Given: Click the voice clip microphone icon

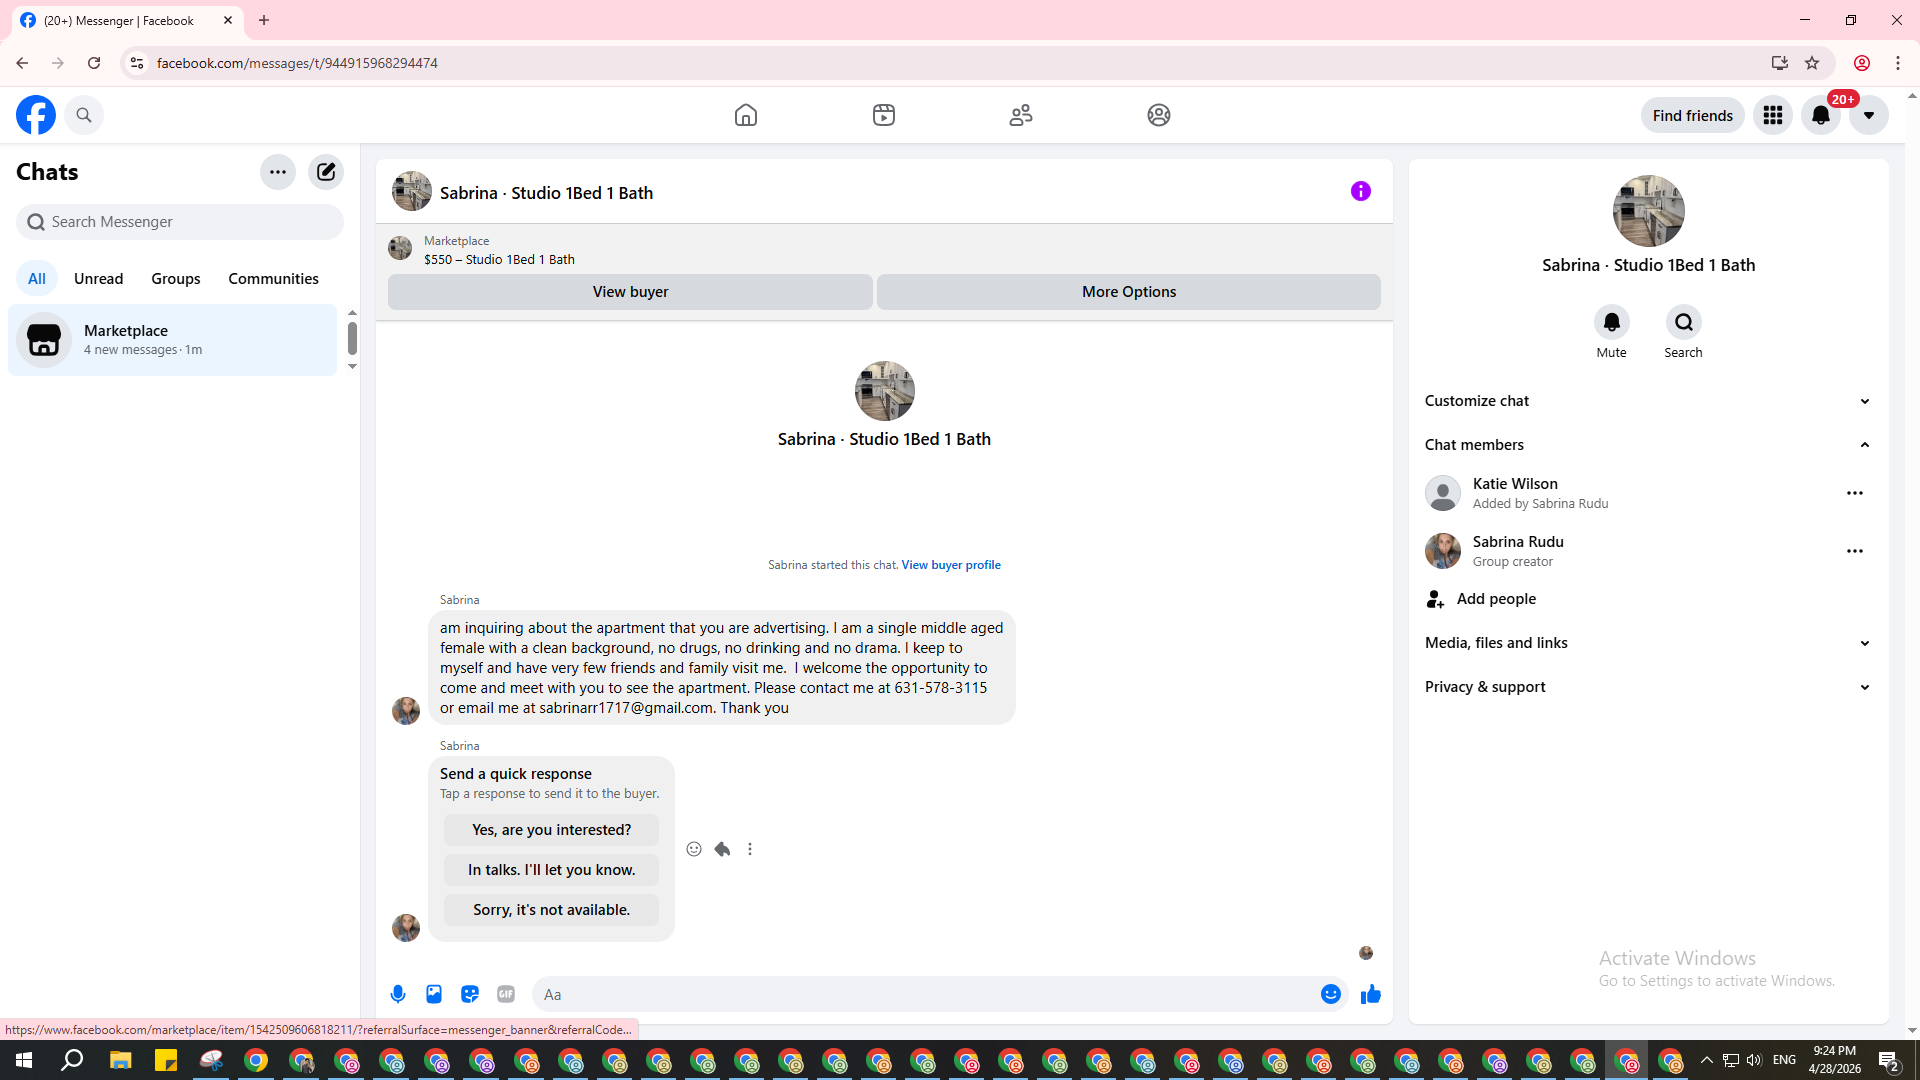Looking at the screenshot, I should [x=398, y=994].
